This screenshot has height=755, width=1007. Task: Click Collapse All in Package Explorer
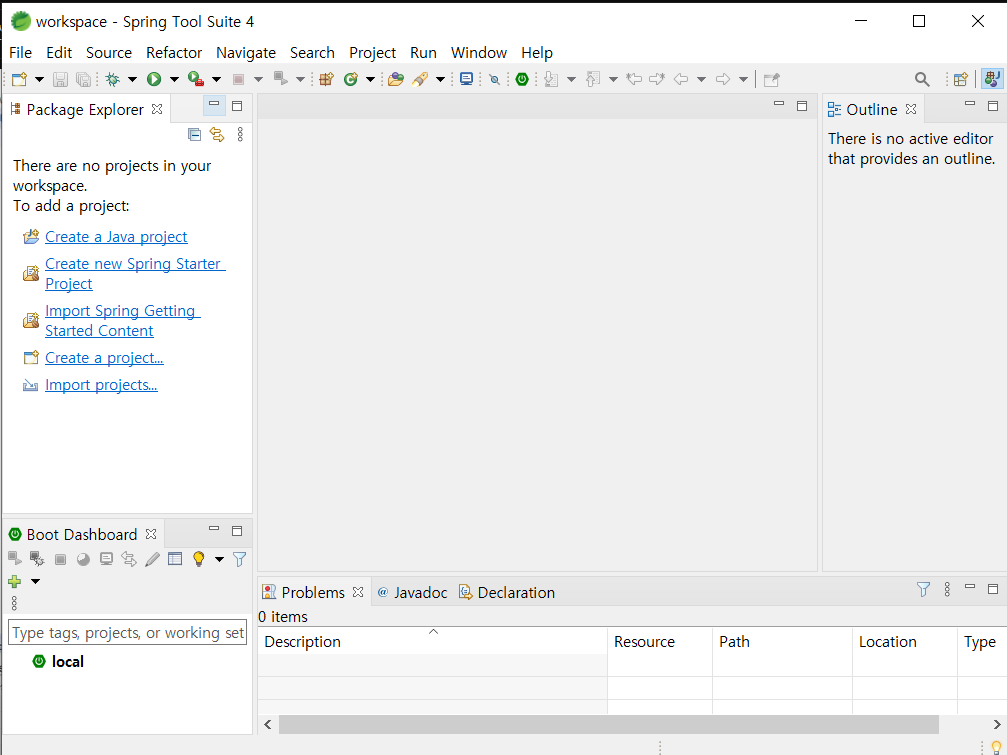195,134
